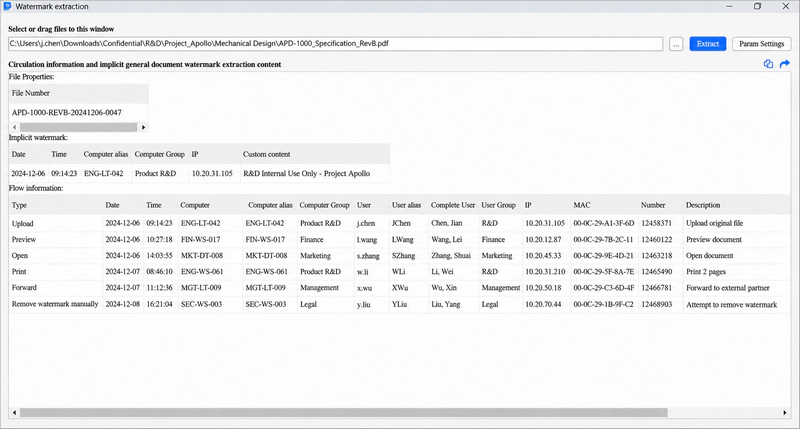Click the User Group column header
800x429 pixels.
coord(498,205)
